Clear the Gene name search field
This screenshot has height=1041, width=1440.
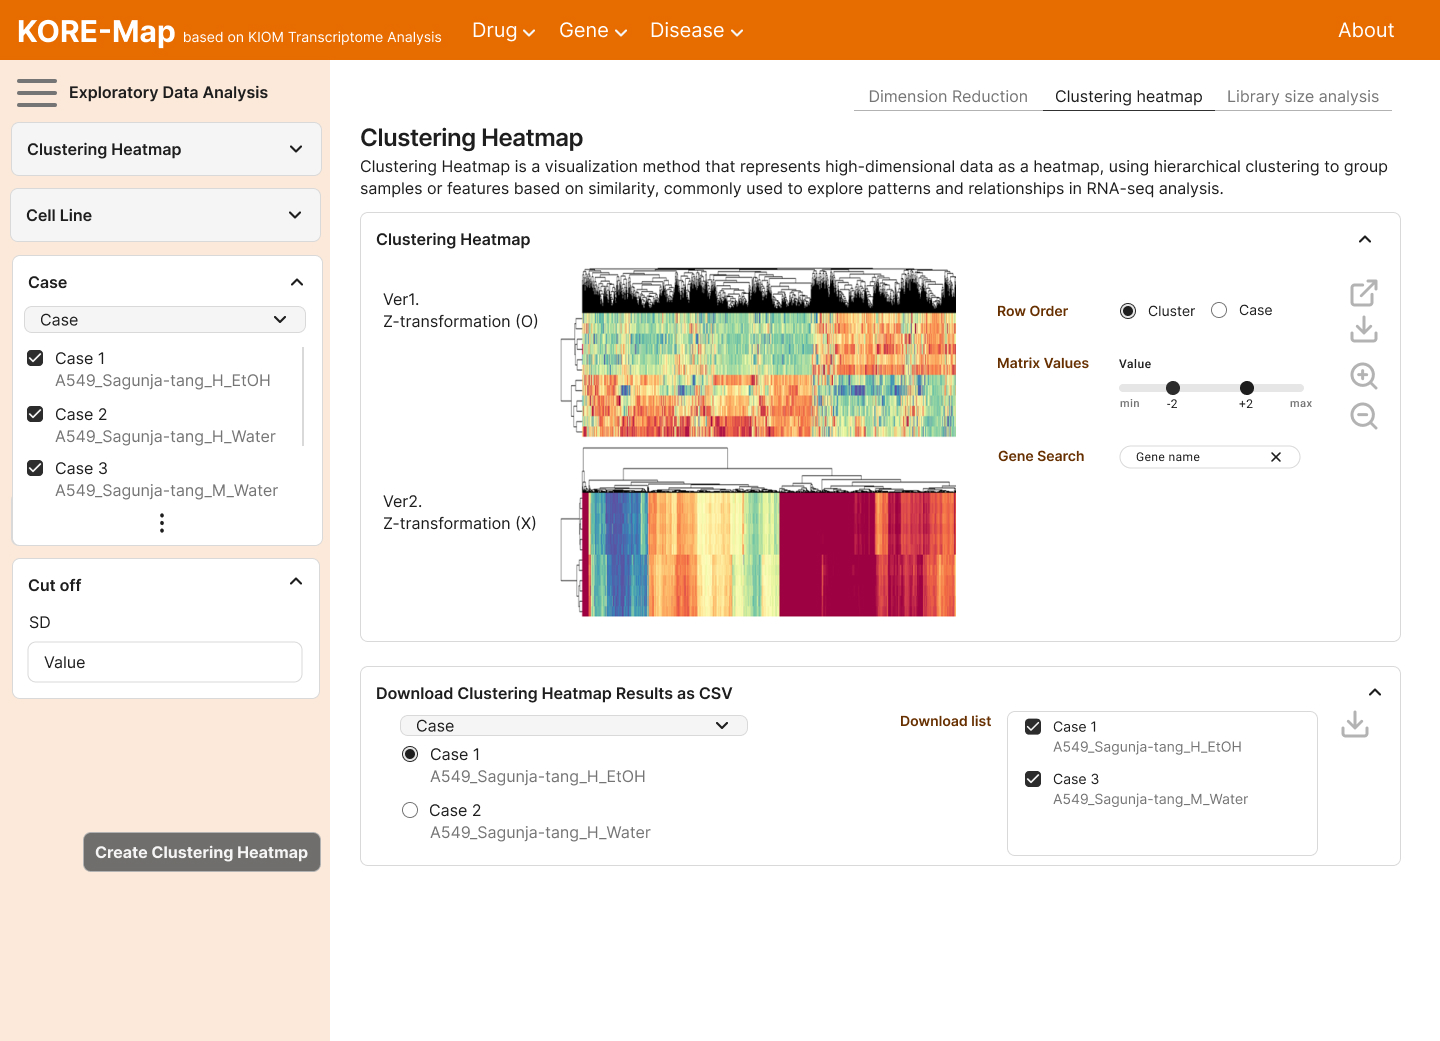[x=1276, y=457]
